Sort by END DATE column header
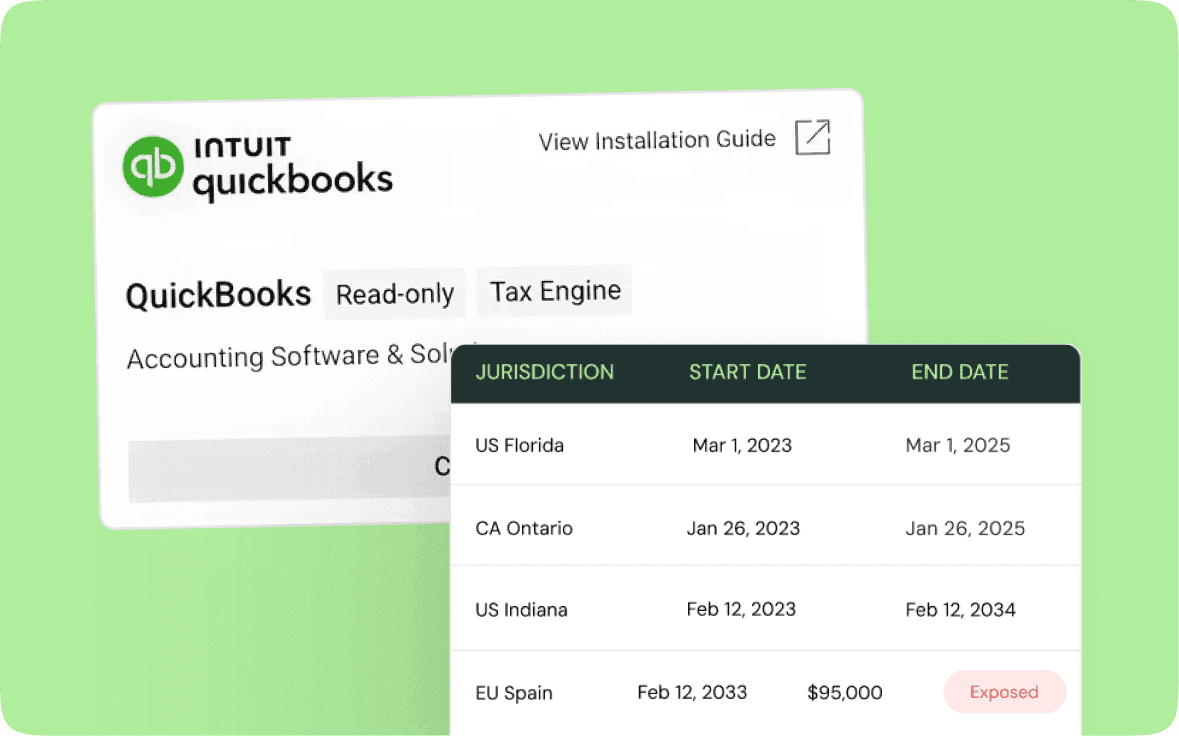 [x=959, y=372]
